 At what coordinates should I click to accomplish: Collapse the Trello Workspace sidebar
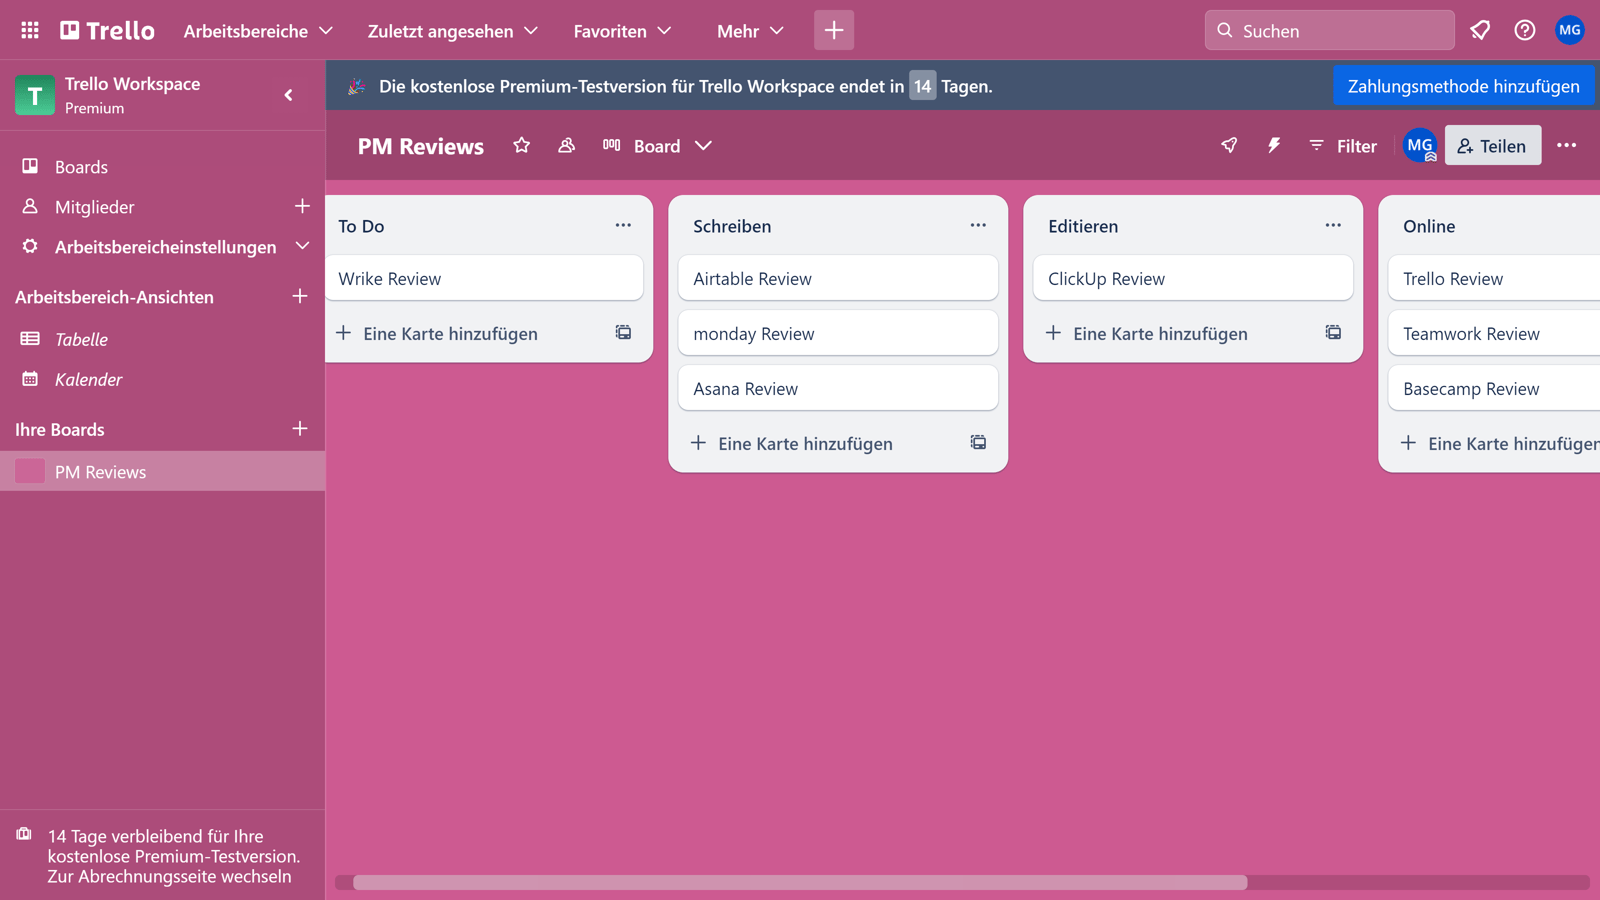click(289, 95)
